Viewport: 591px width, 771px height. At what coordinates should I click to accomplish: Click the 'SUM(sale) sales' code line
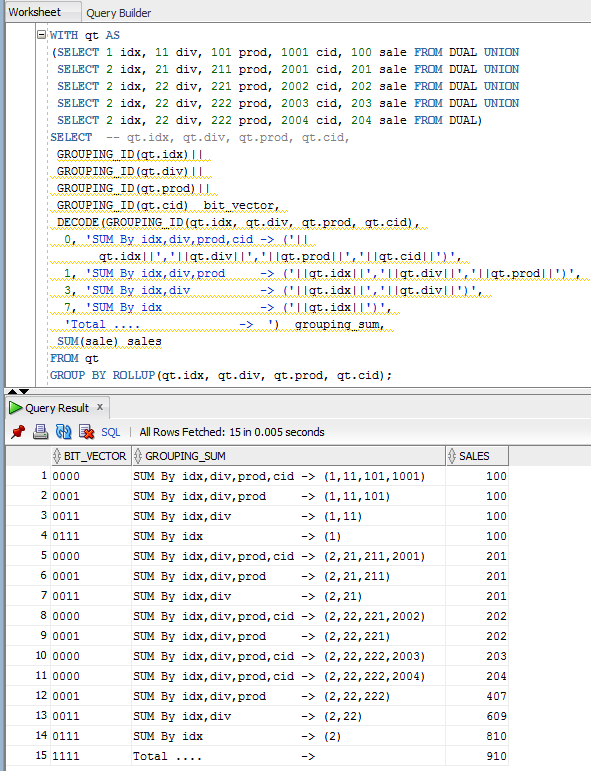point(109,341)
